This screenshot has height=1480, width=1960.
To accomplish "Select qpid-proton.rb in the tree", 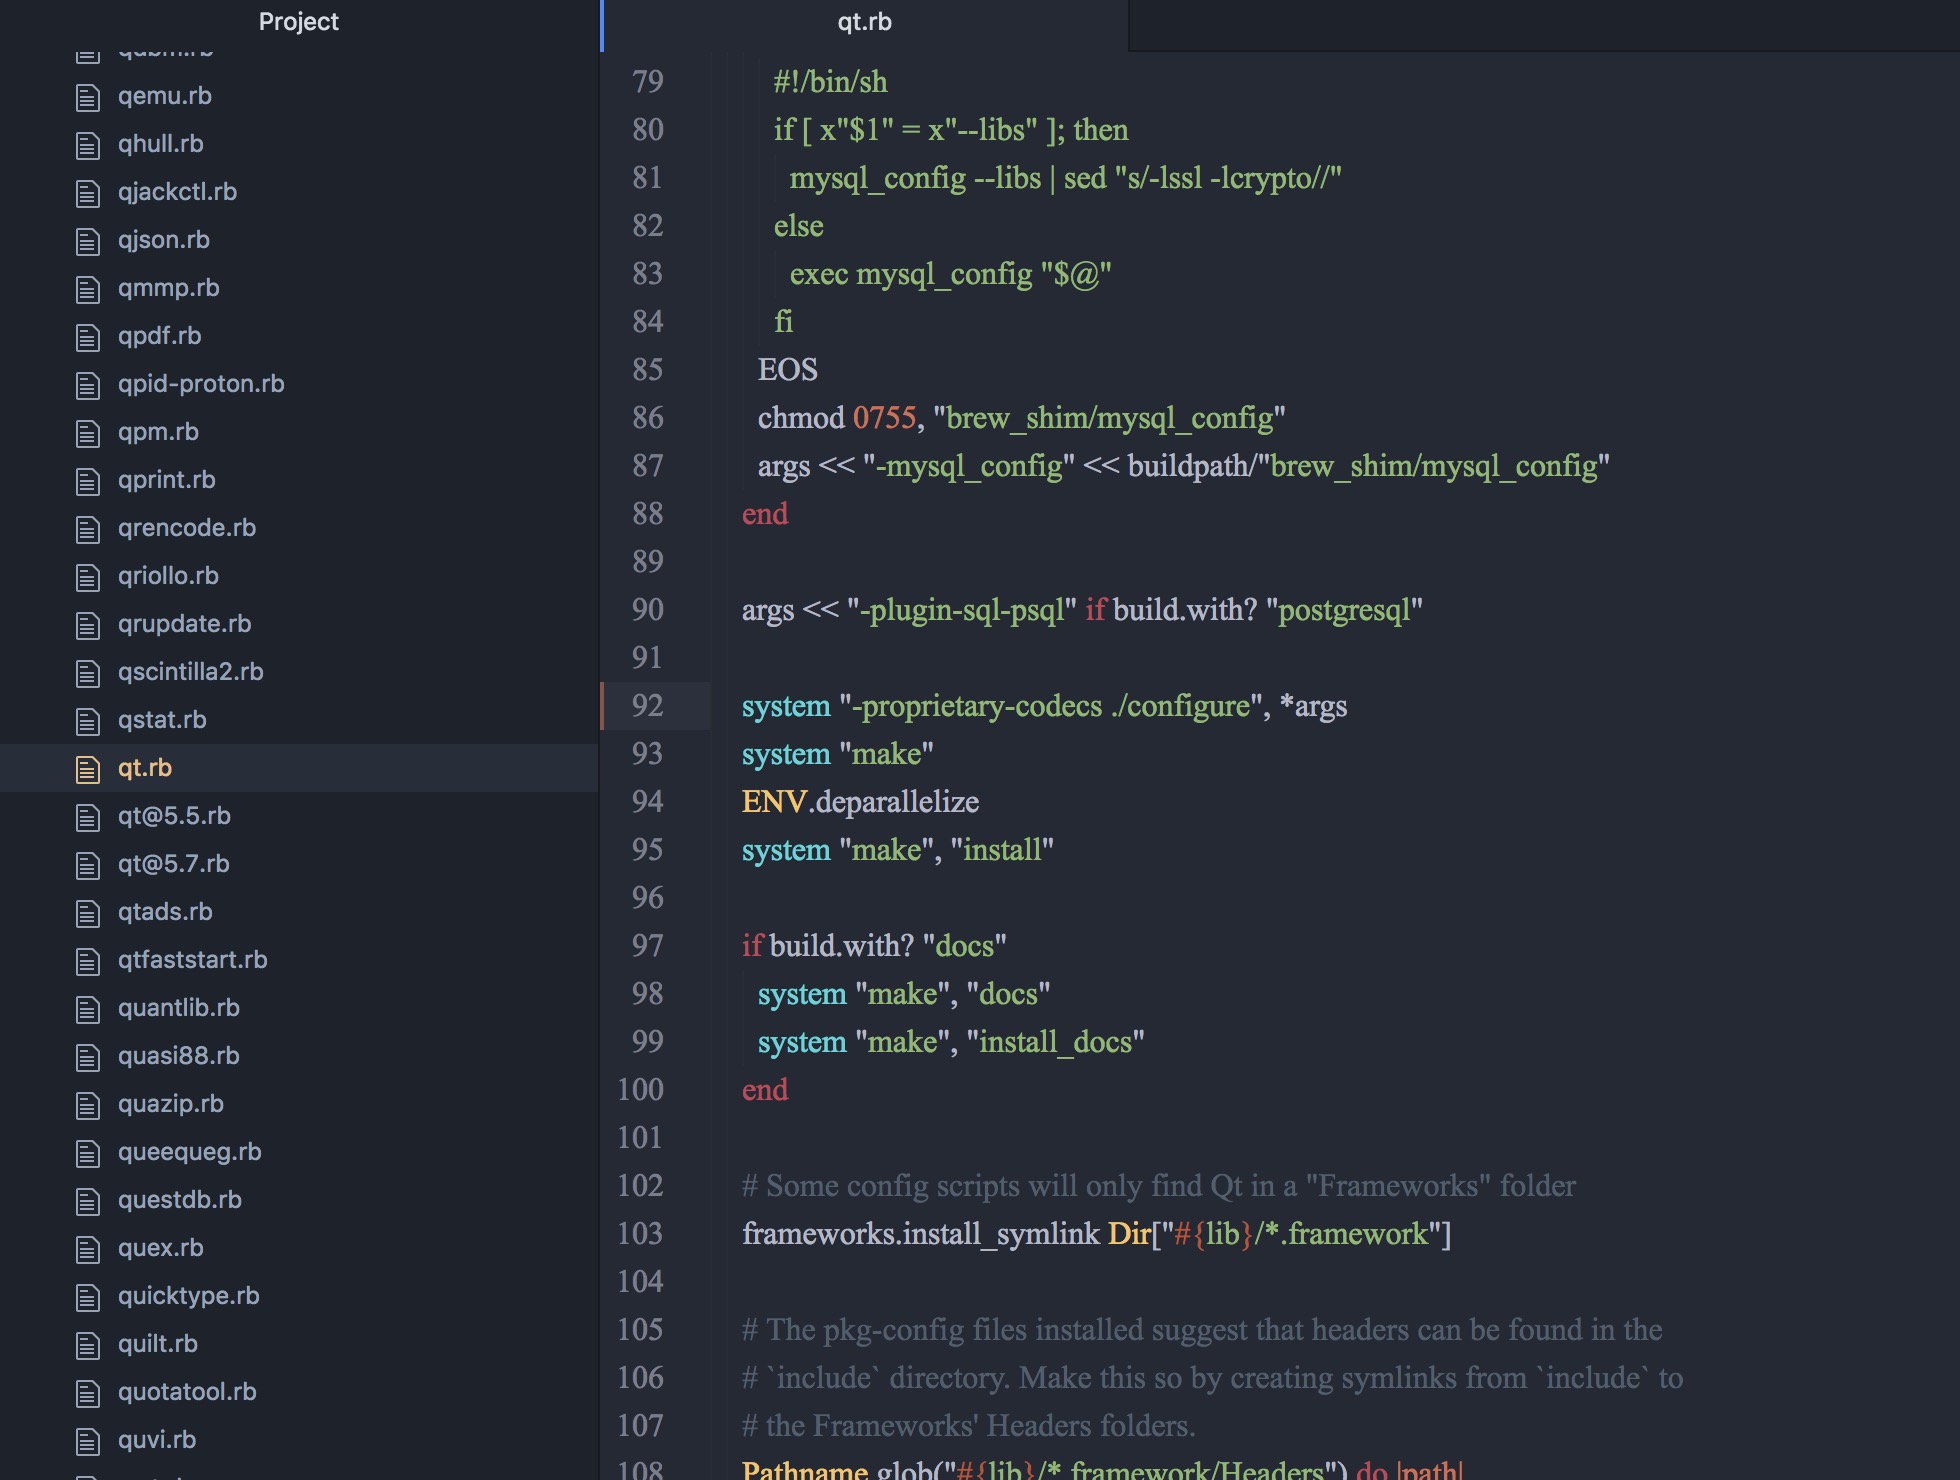I will (200, 384).
